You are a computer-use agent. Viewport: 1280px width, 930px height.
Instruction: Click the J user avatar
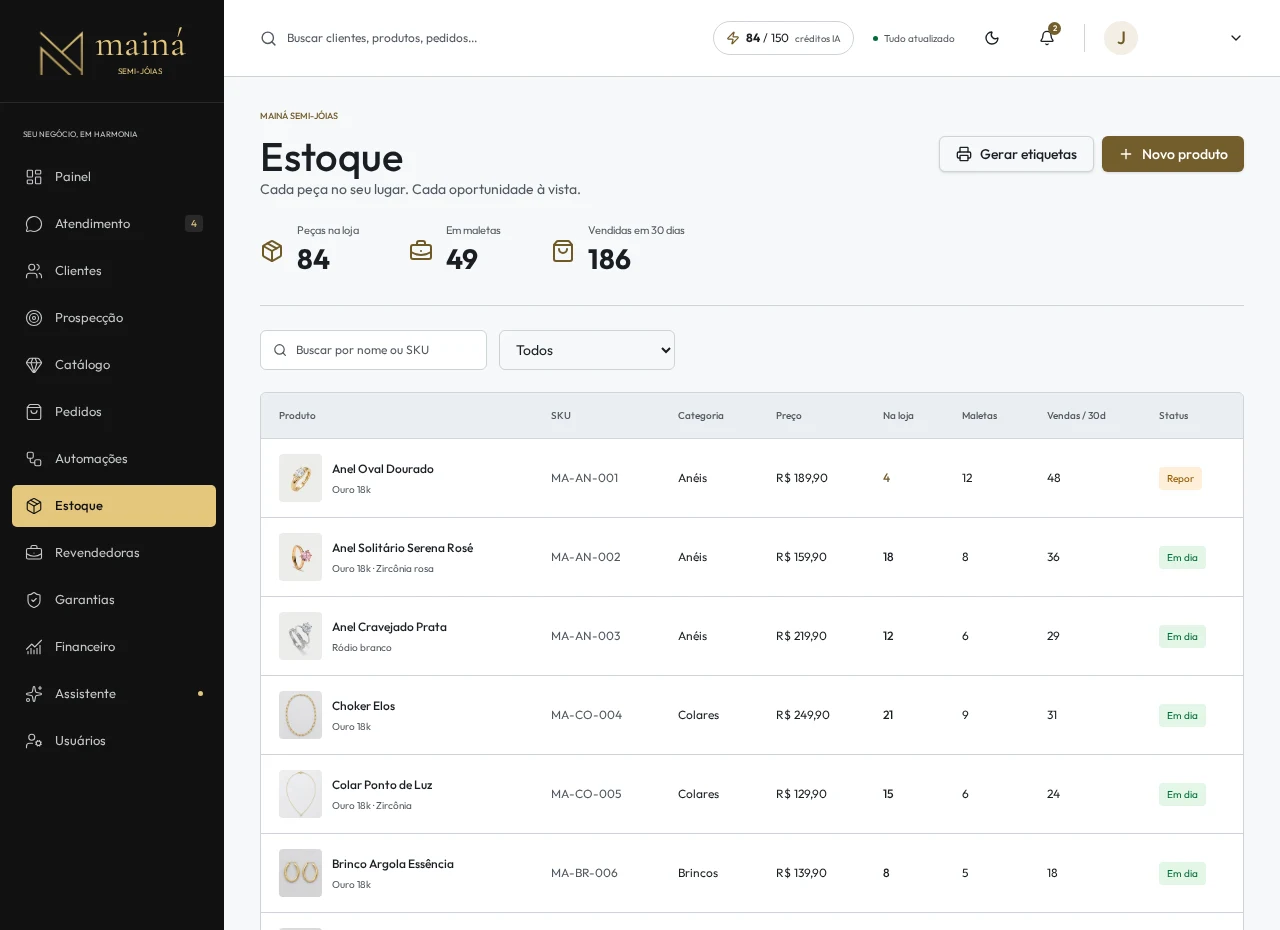1121,38
